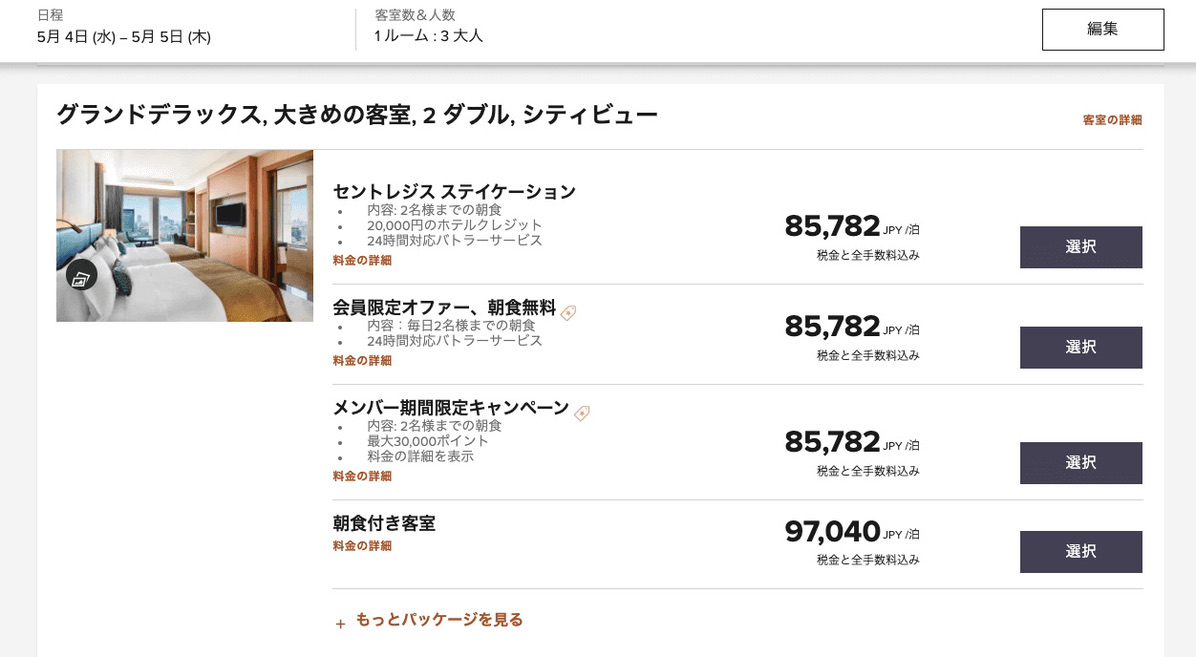View 料金の詳細 under メンバー期間限定キャンペーン
The width and height of the screenshot is (1196, 657).
click(x=362, y=476)
